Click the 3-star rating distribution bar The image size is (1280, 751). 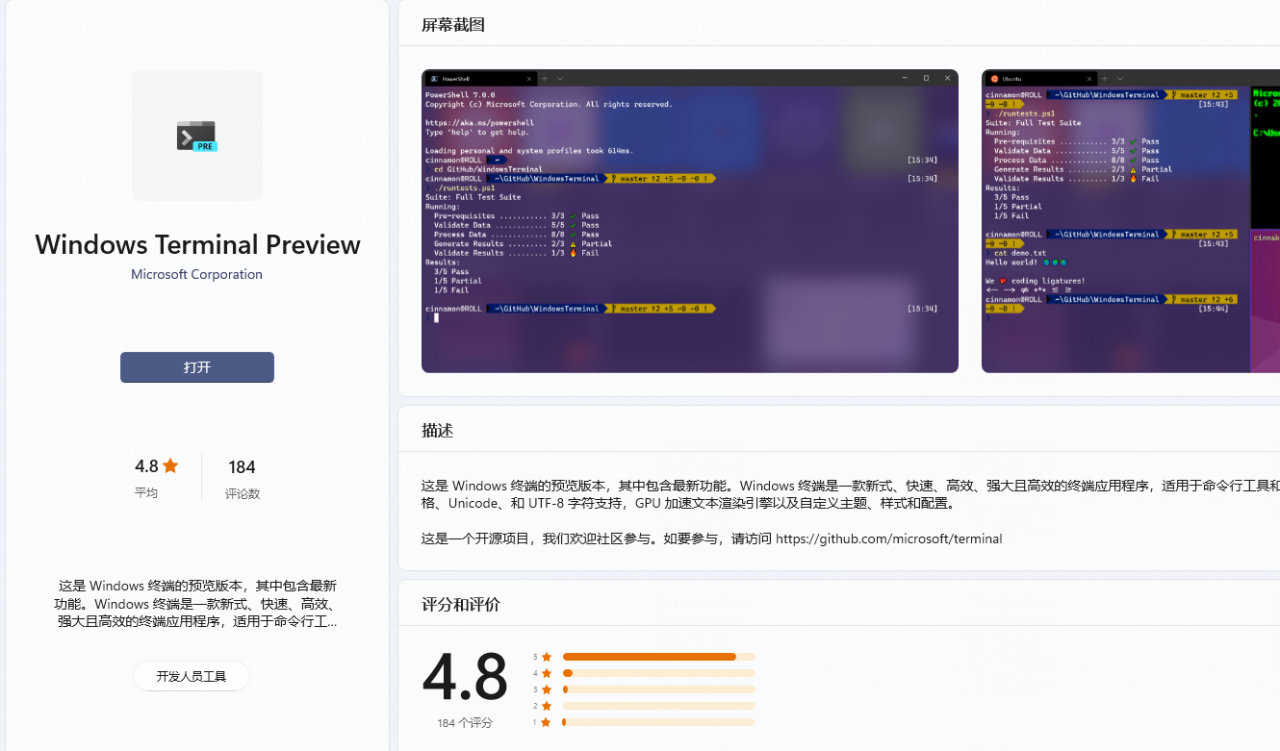point(659,689)
